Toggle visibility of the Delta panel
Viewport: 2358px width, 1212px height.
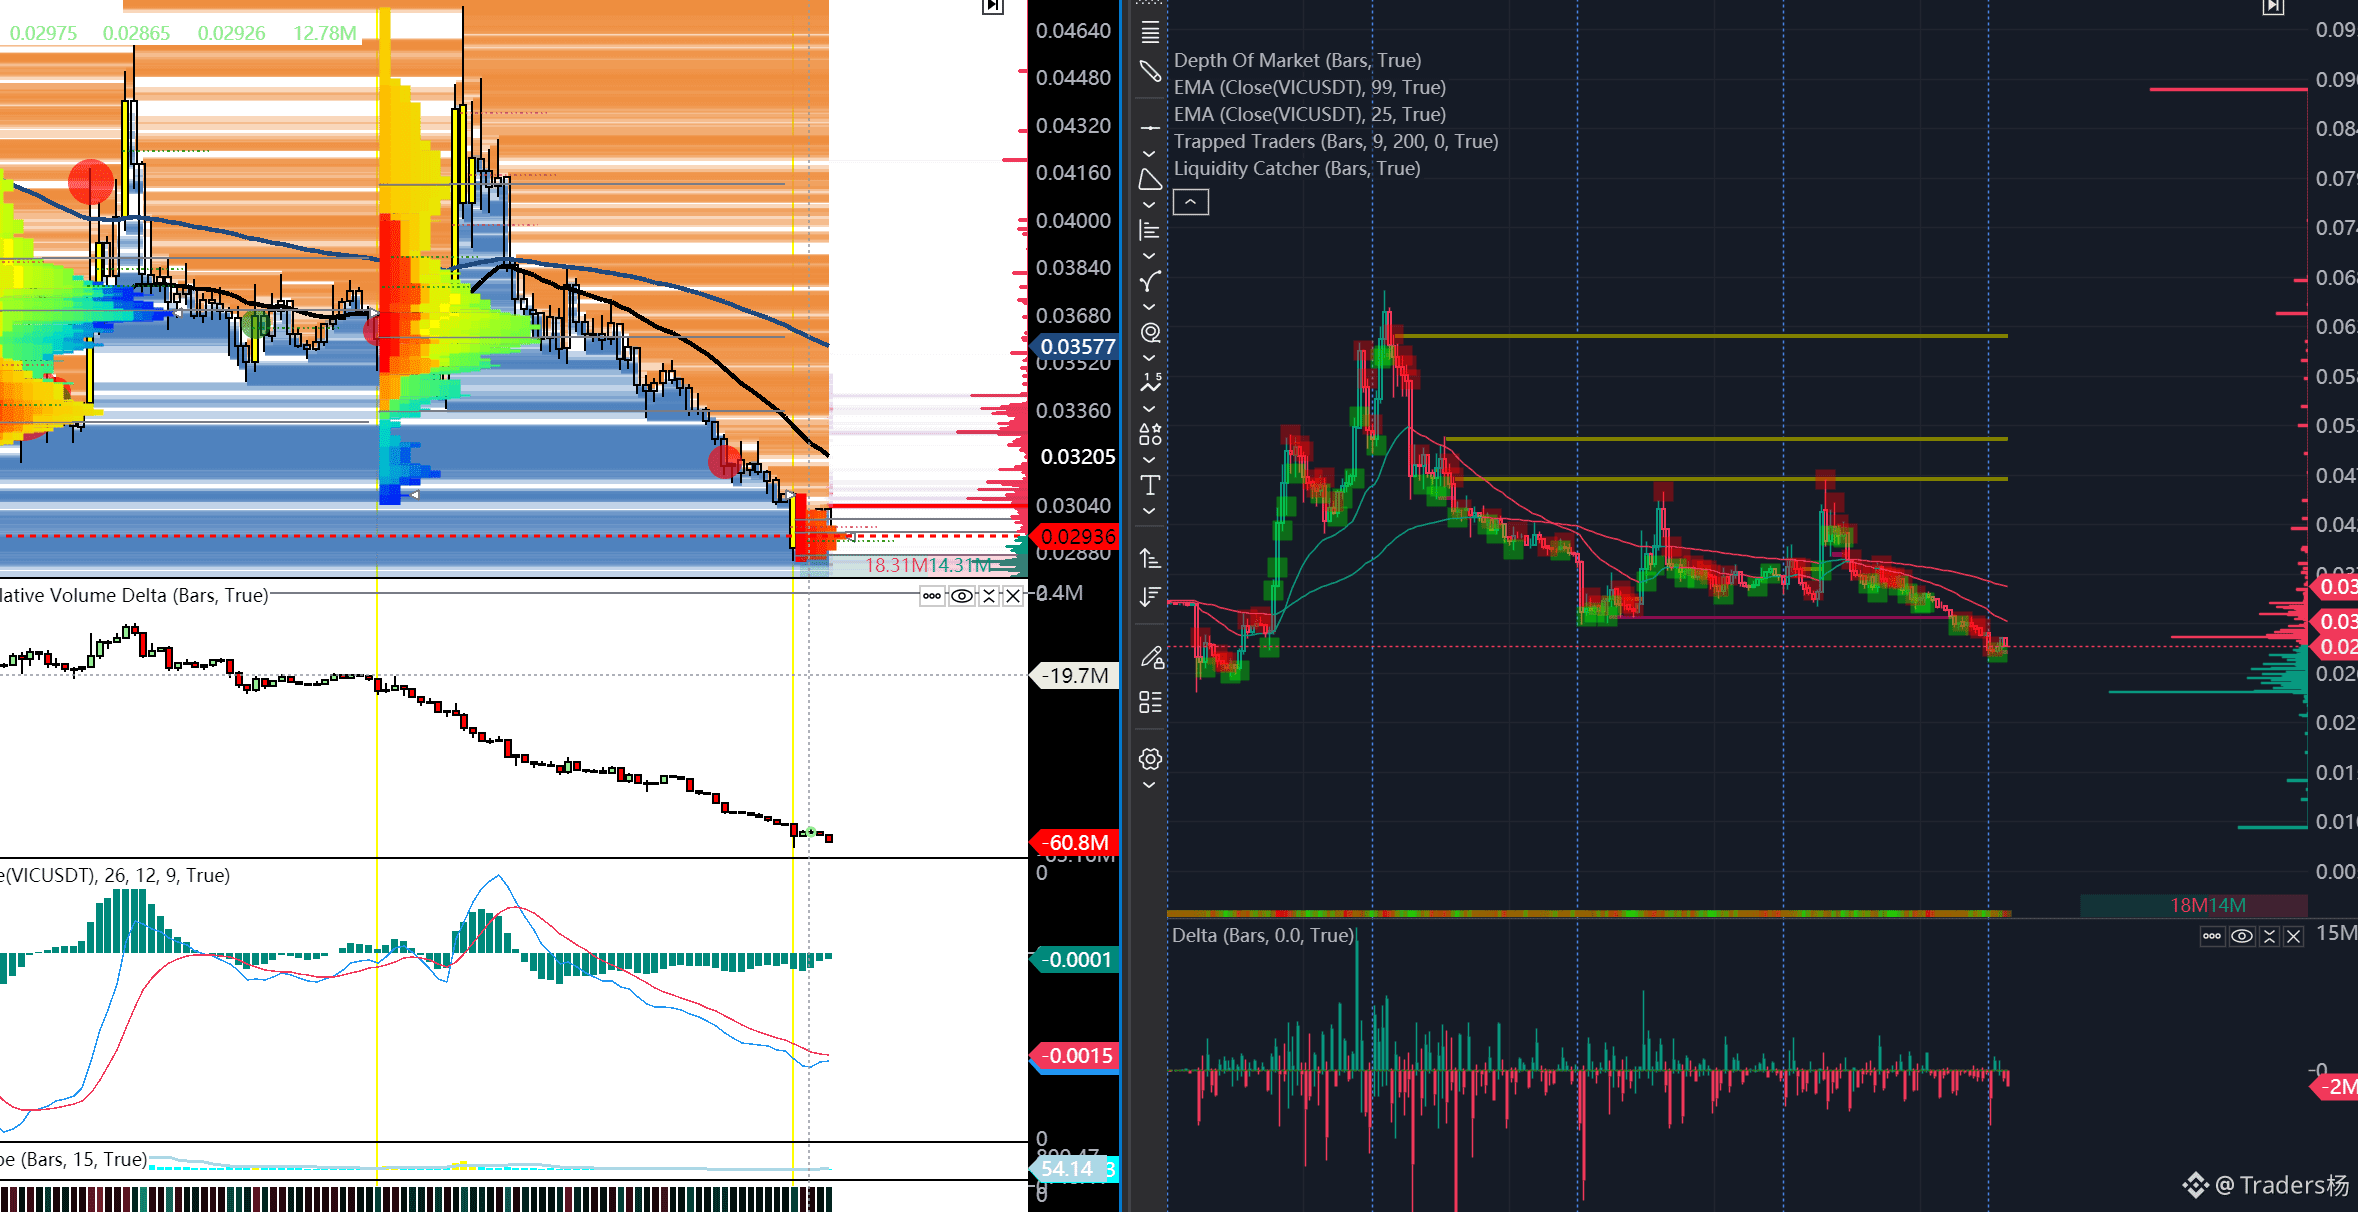tap(2242, 936)
